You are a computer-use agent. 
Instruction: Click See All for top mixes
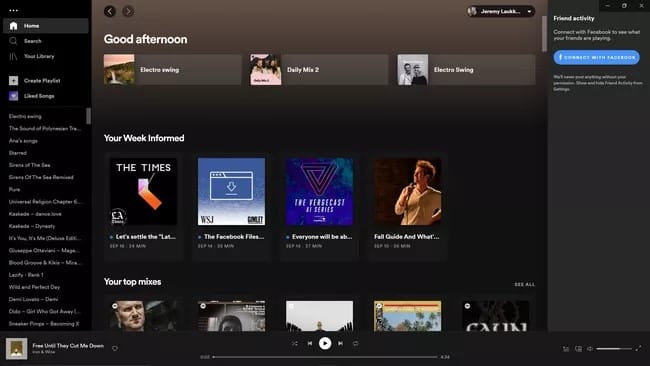click(524, 284)
